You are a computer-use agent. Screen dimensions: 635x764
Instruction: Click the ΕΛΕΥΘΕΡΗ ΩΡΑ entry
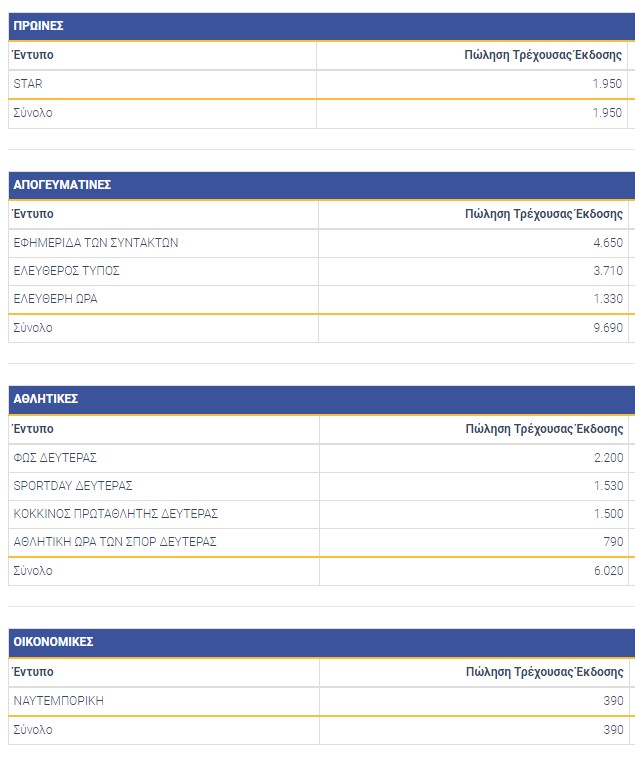[56, 299]
